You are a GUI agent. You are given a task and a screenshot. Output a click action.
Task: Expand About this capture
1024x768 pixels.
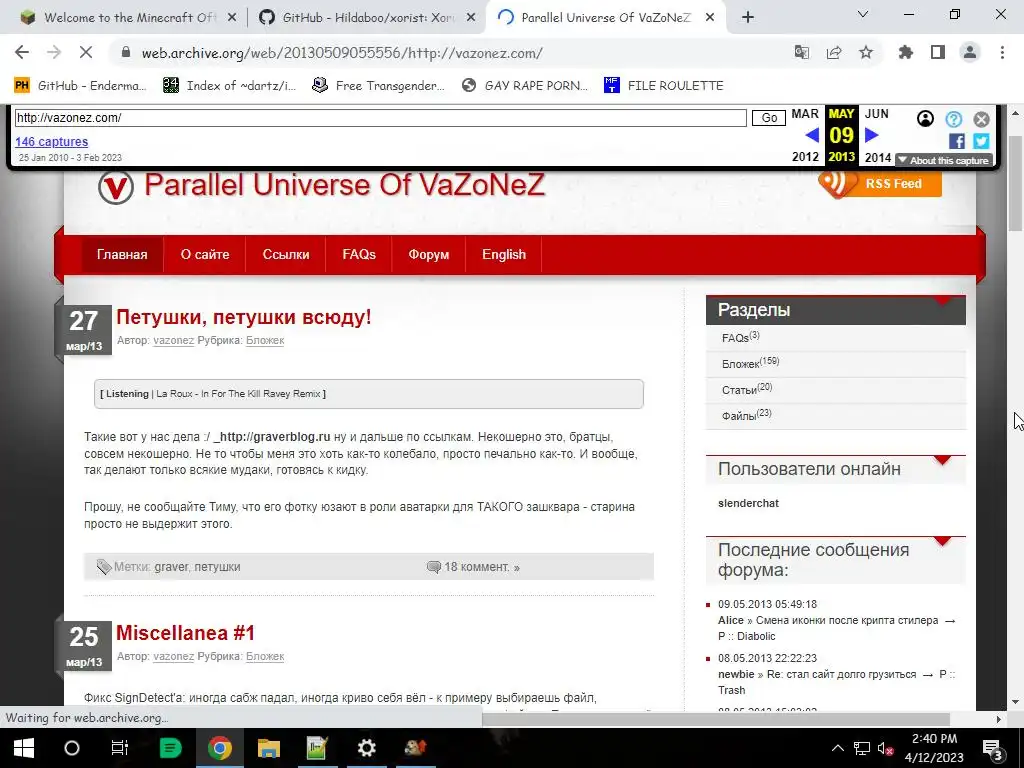[x=944, y=160]
